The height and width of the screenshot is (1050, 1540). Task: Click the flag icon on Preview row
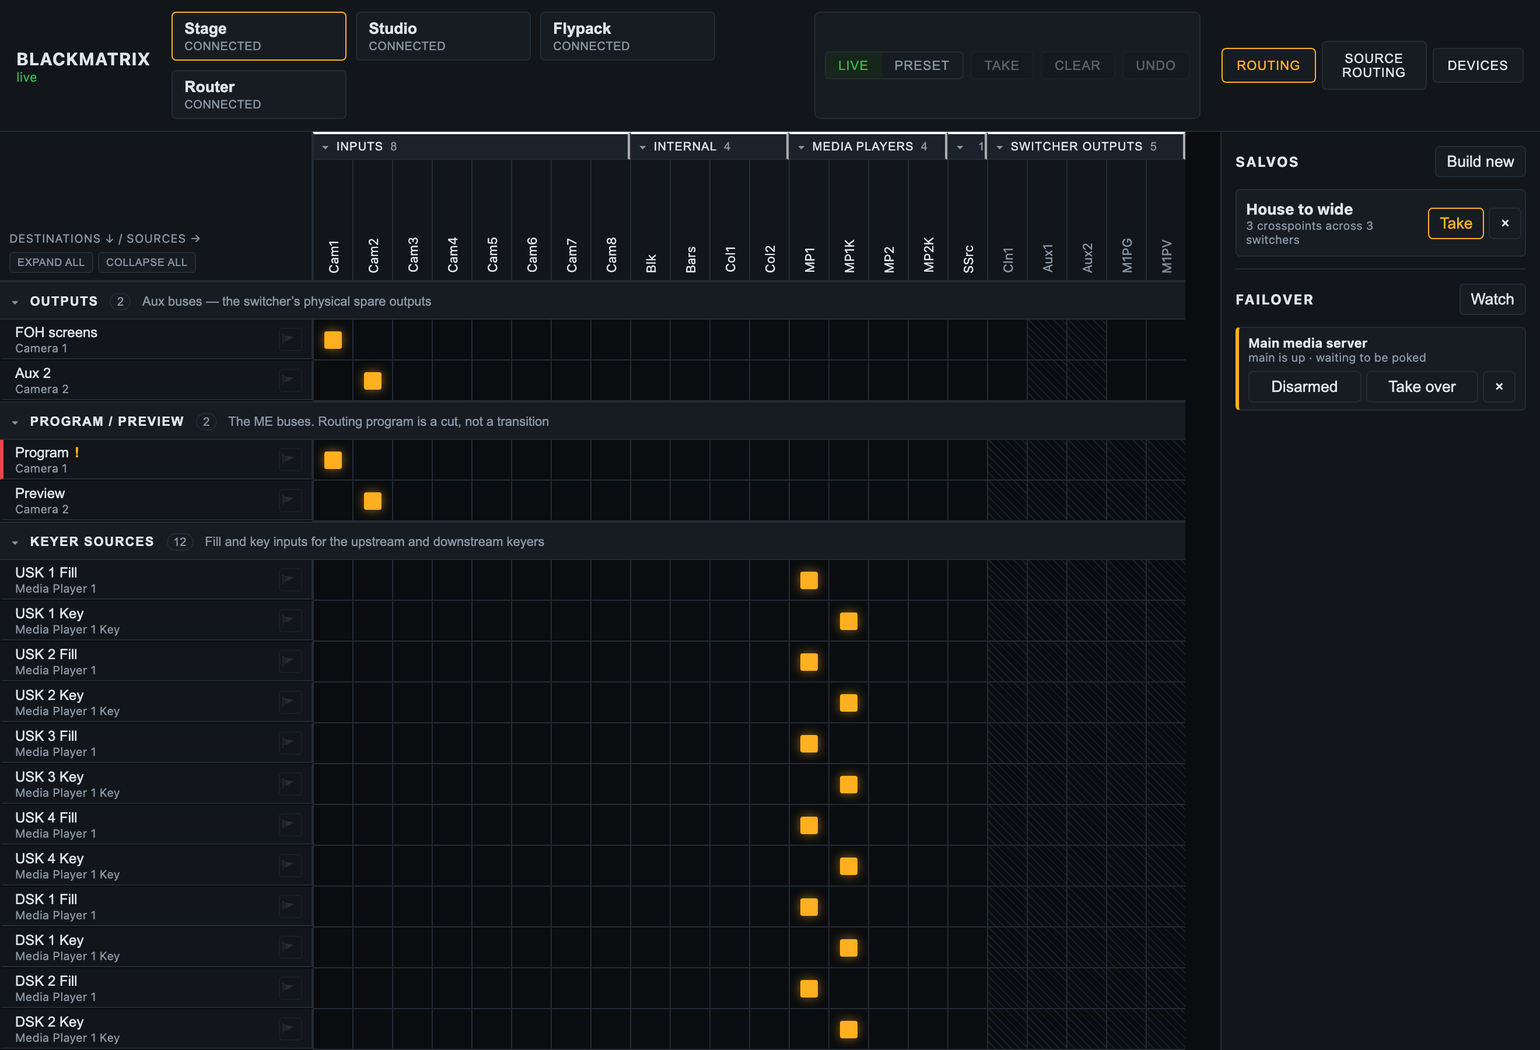coord(290,500)
